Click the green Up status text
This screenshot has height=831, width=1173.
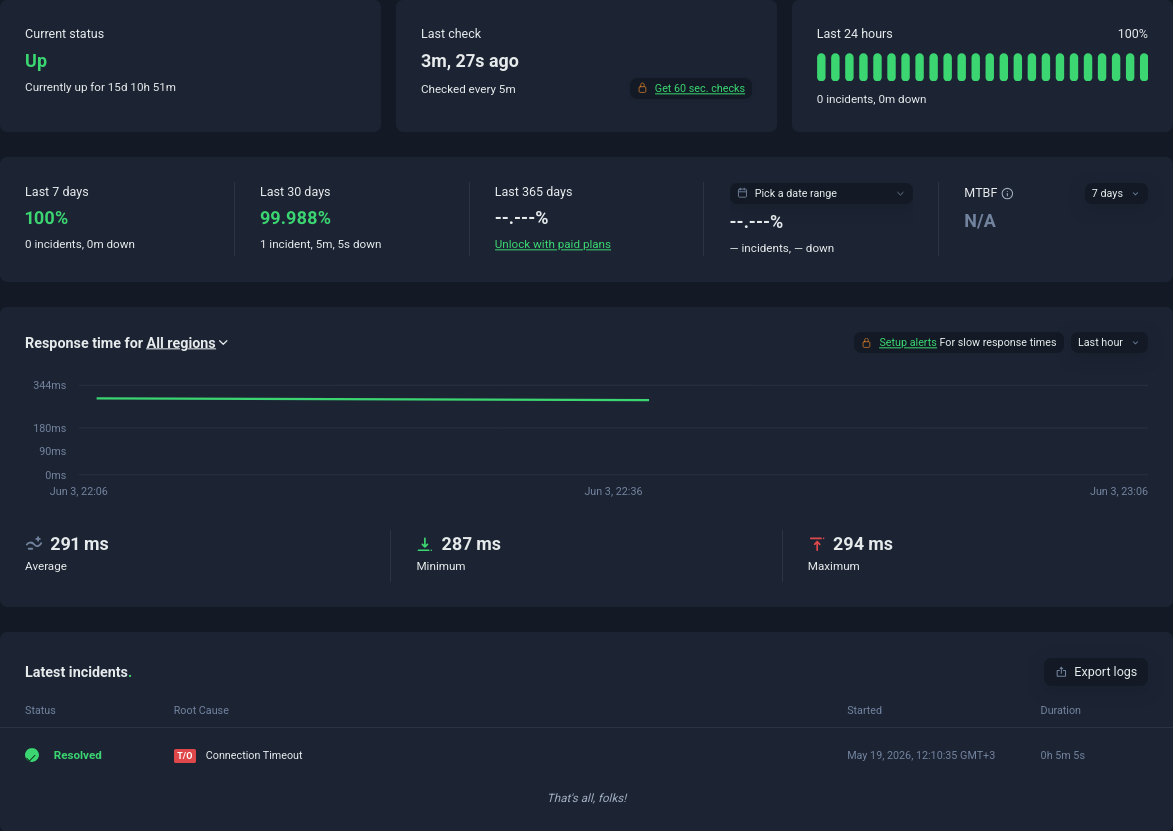(x=36, y=61)
